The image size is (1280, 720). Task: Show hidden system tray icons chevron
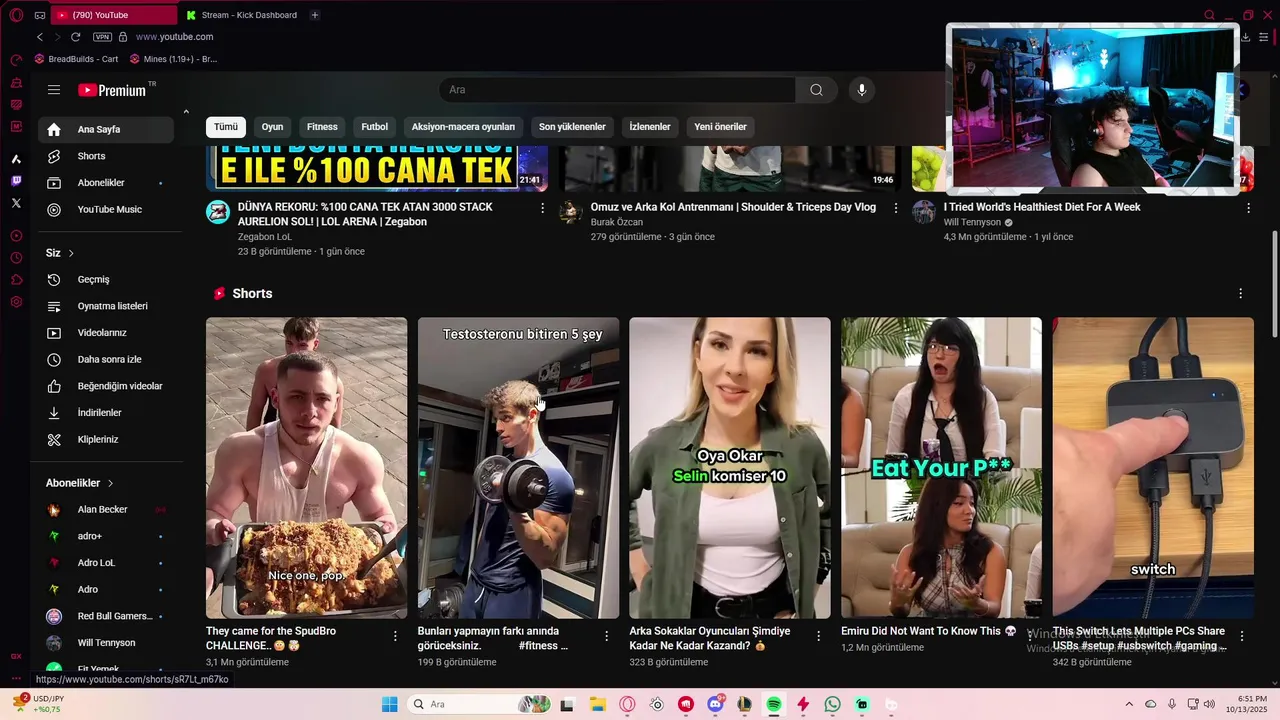pyautogui.click(x=1129, y=704)
